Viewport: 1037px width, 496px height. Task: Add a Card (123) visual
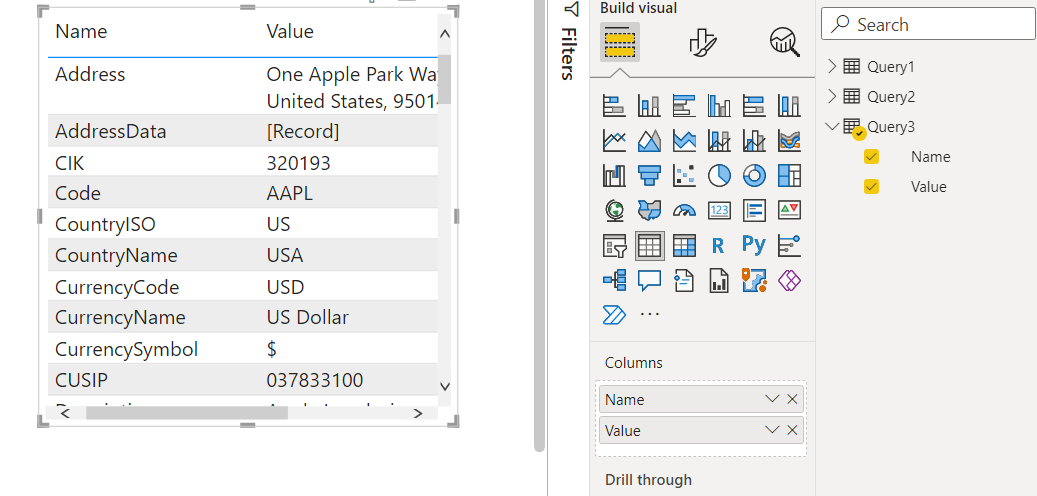click(719, 210)
